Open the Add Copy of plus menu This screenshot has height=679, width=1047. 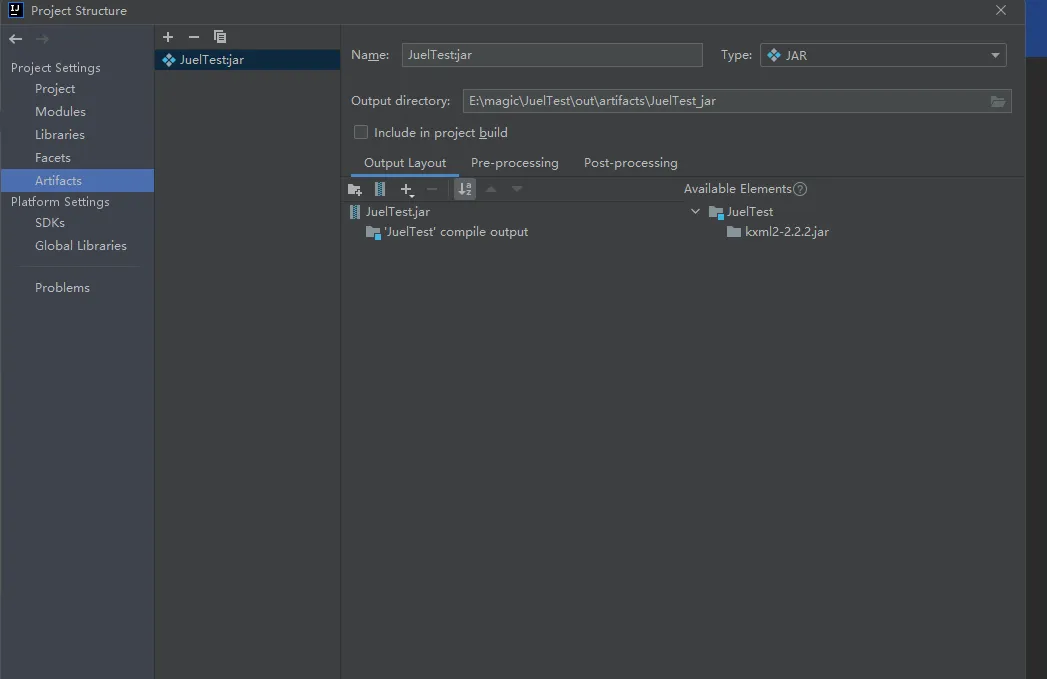click(407, 189)
